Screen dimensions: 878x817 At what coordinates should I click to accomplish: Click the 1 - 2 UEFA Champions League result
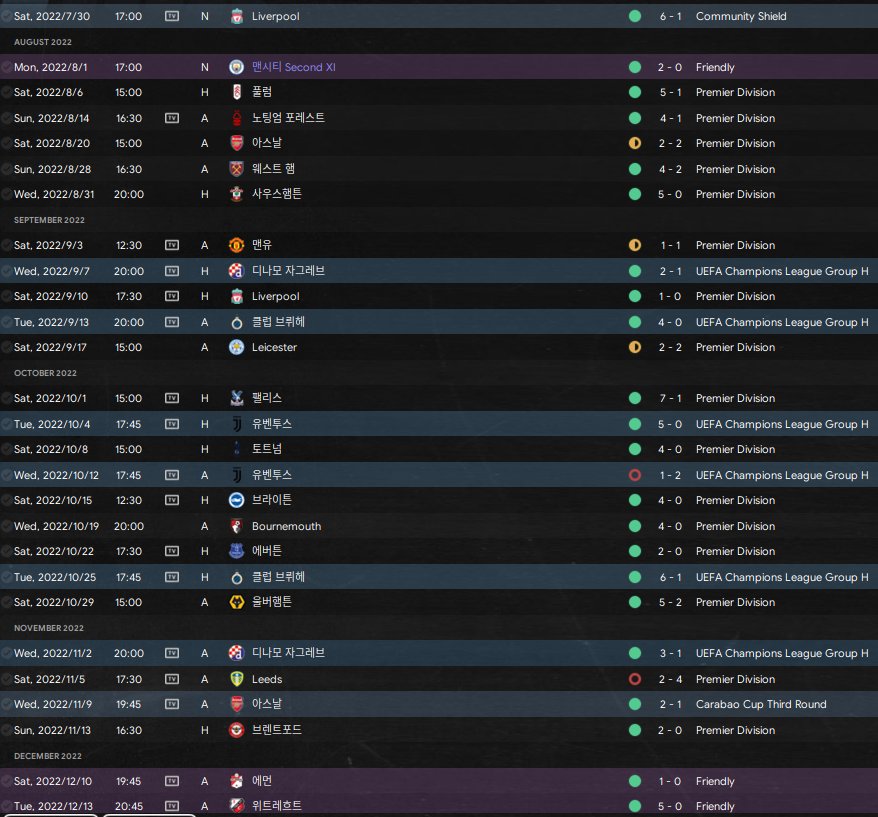(x=671, y=475)
